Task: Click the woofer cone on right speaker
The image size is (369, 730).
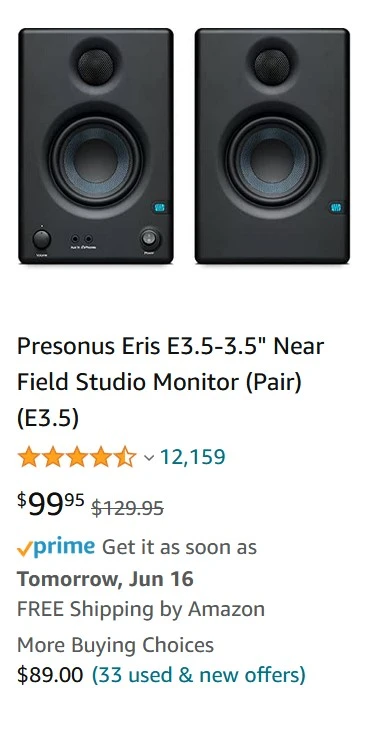Action: [x=272, y=161]
